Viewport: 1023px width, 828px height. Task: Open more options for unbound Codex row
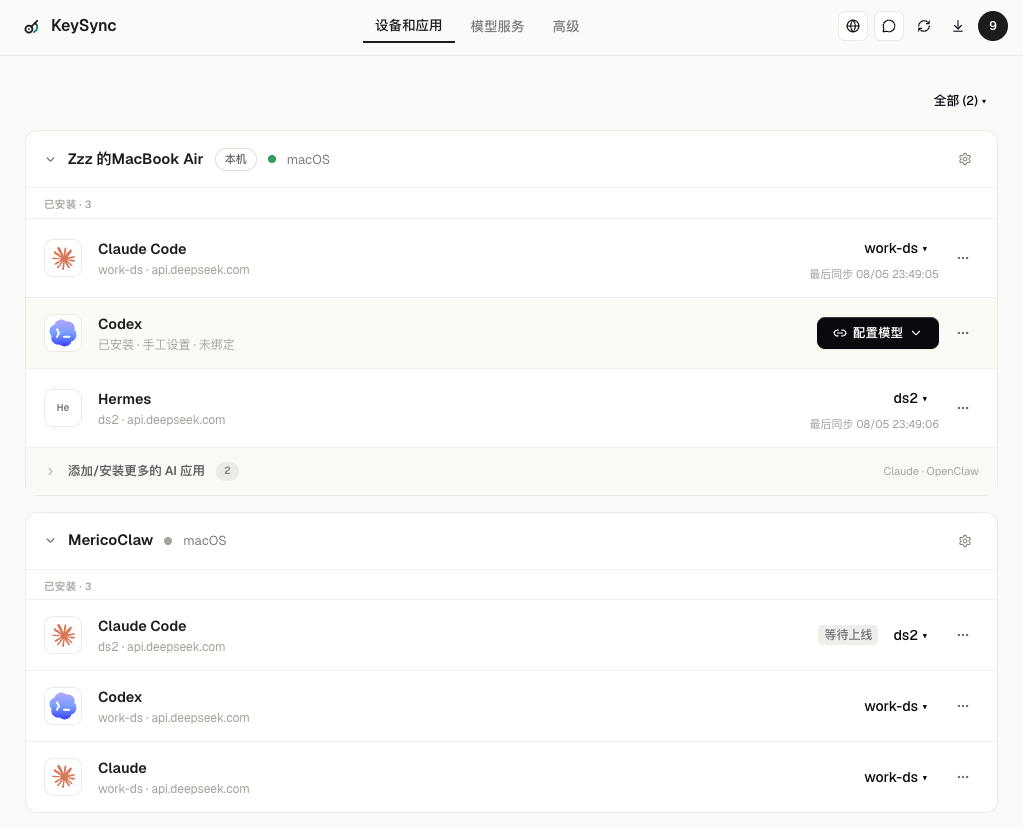tap(963, 333)
